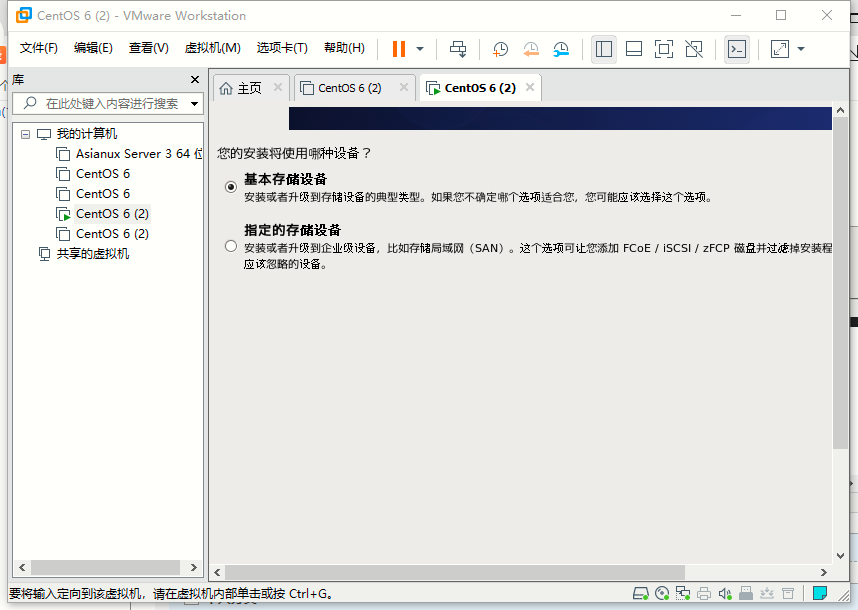Image resolution: width=858 pixels, height=610 pixels.
Task: Open the 文件(F) menu
Action: click(x=38, y=48)
